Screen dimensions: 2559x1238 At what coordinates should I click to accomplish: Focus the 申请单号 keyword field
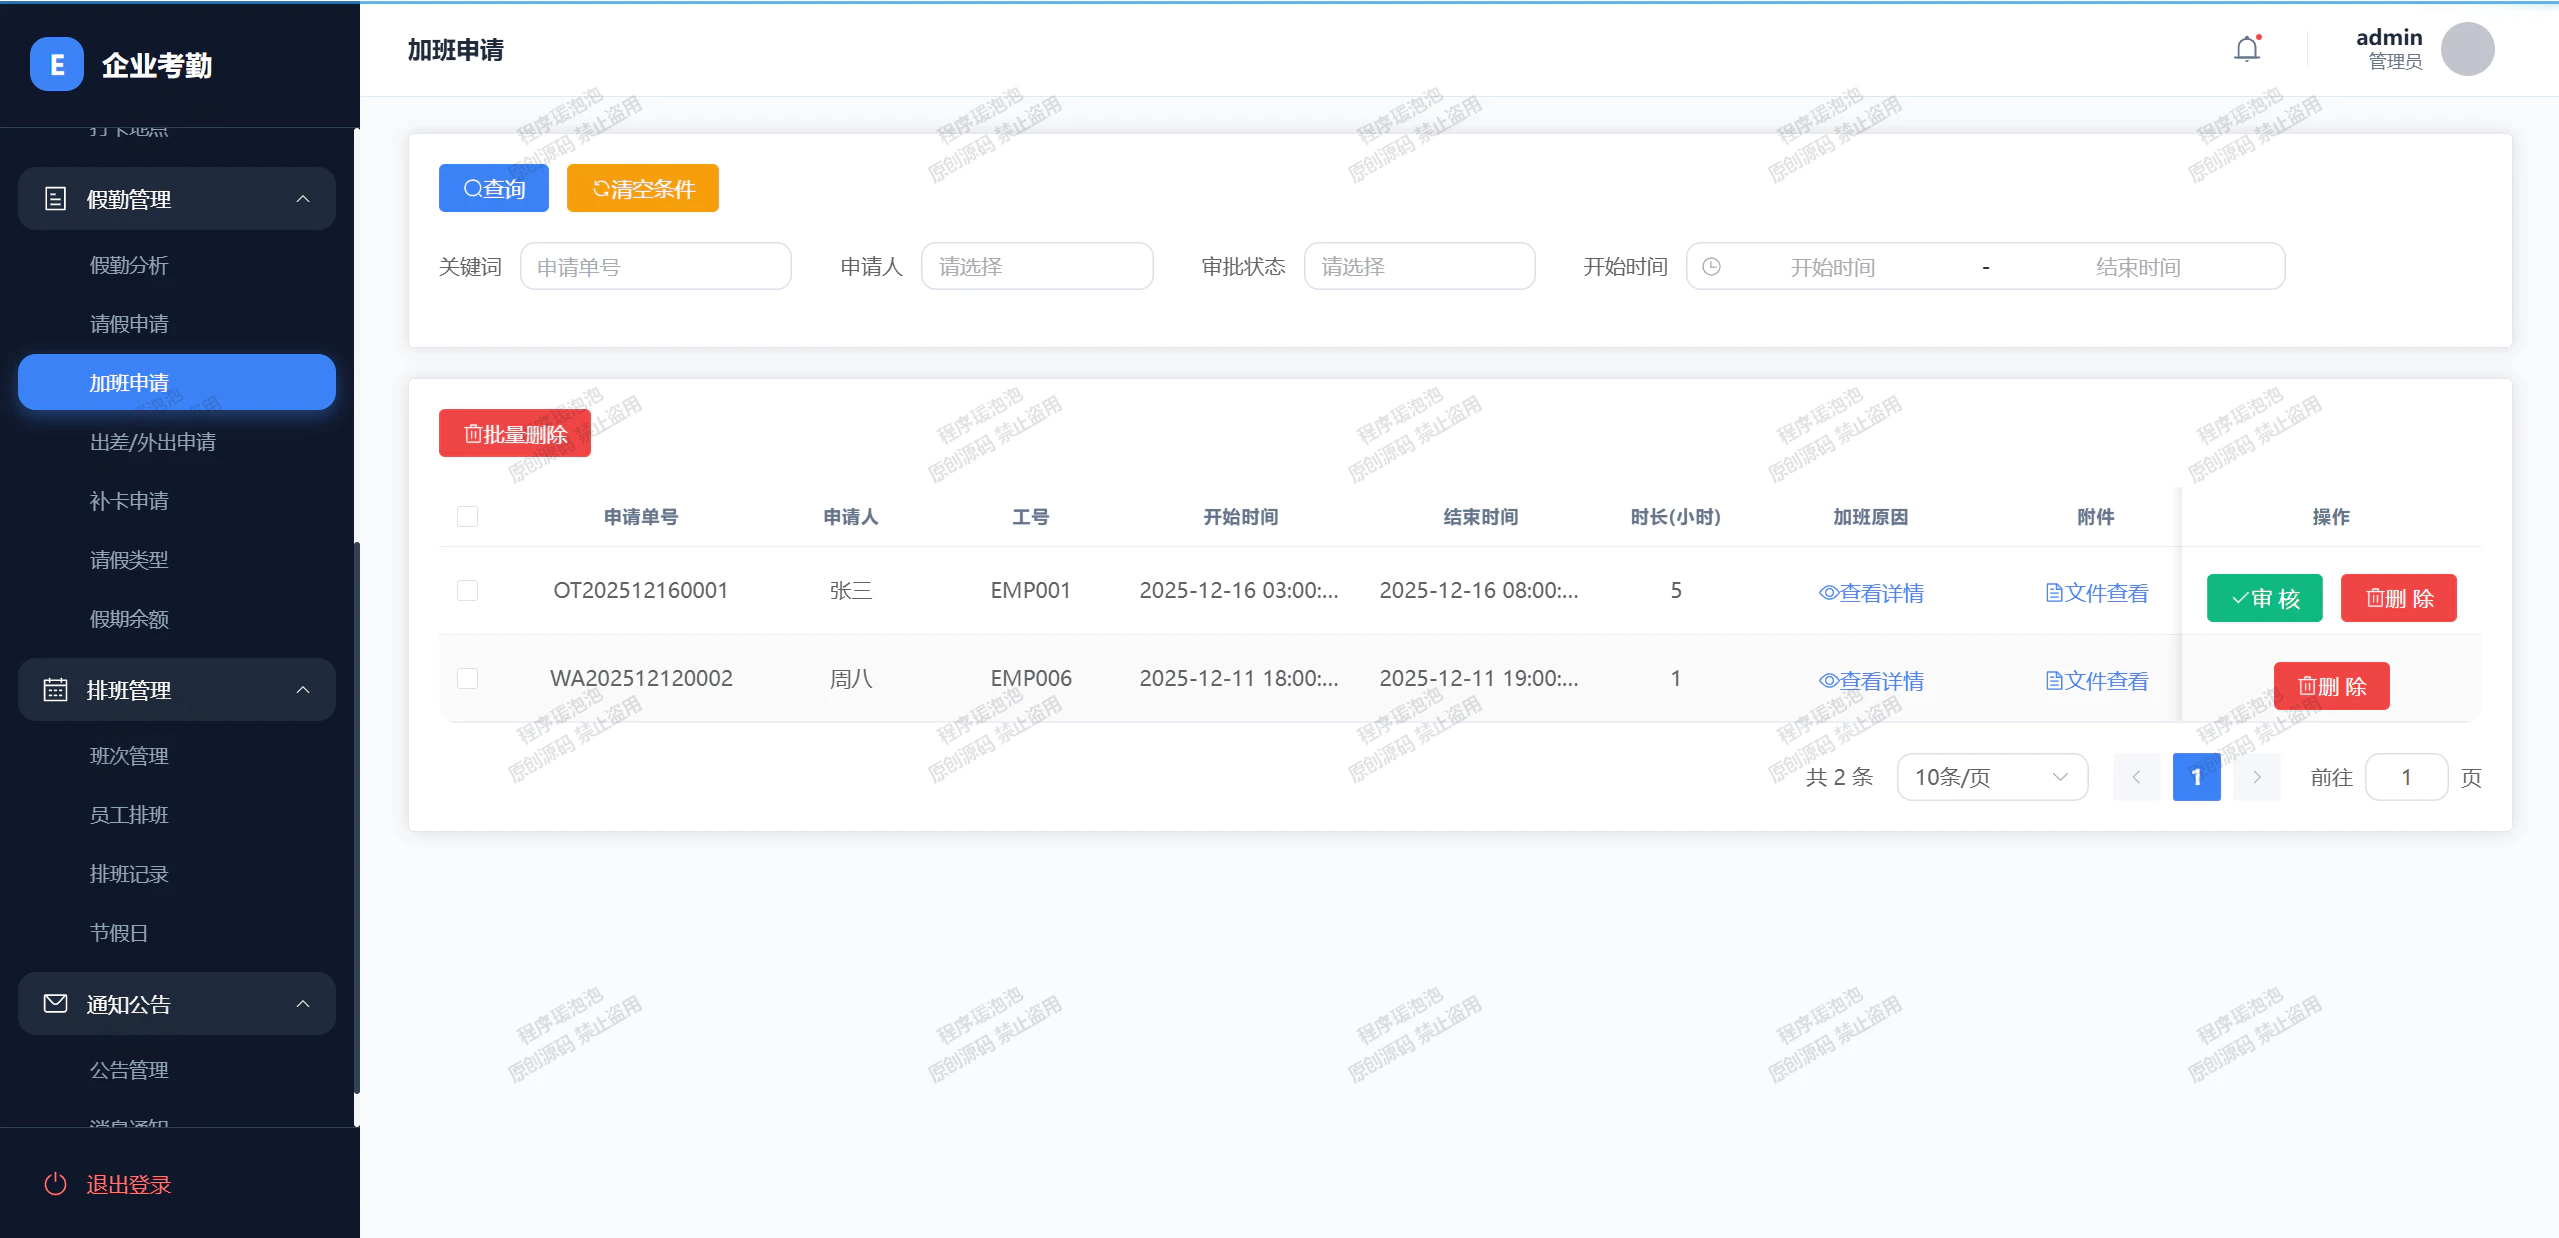click(x=656, y=267)
